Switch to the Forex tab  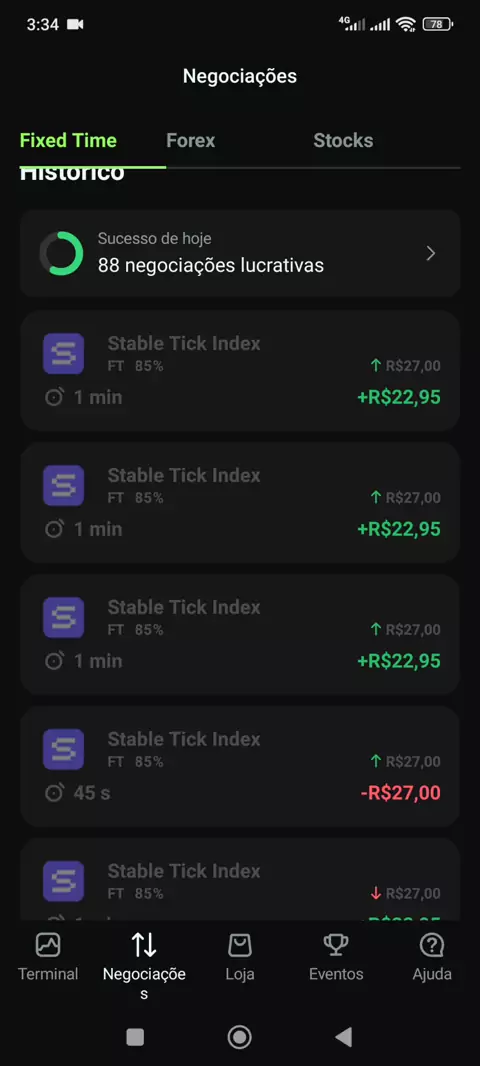[x=190, y=141]
